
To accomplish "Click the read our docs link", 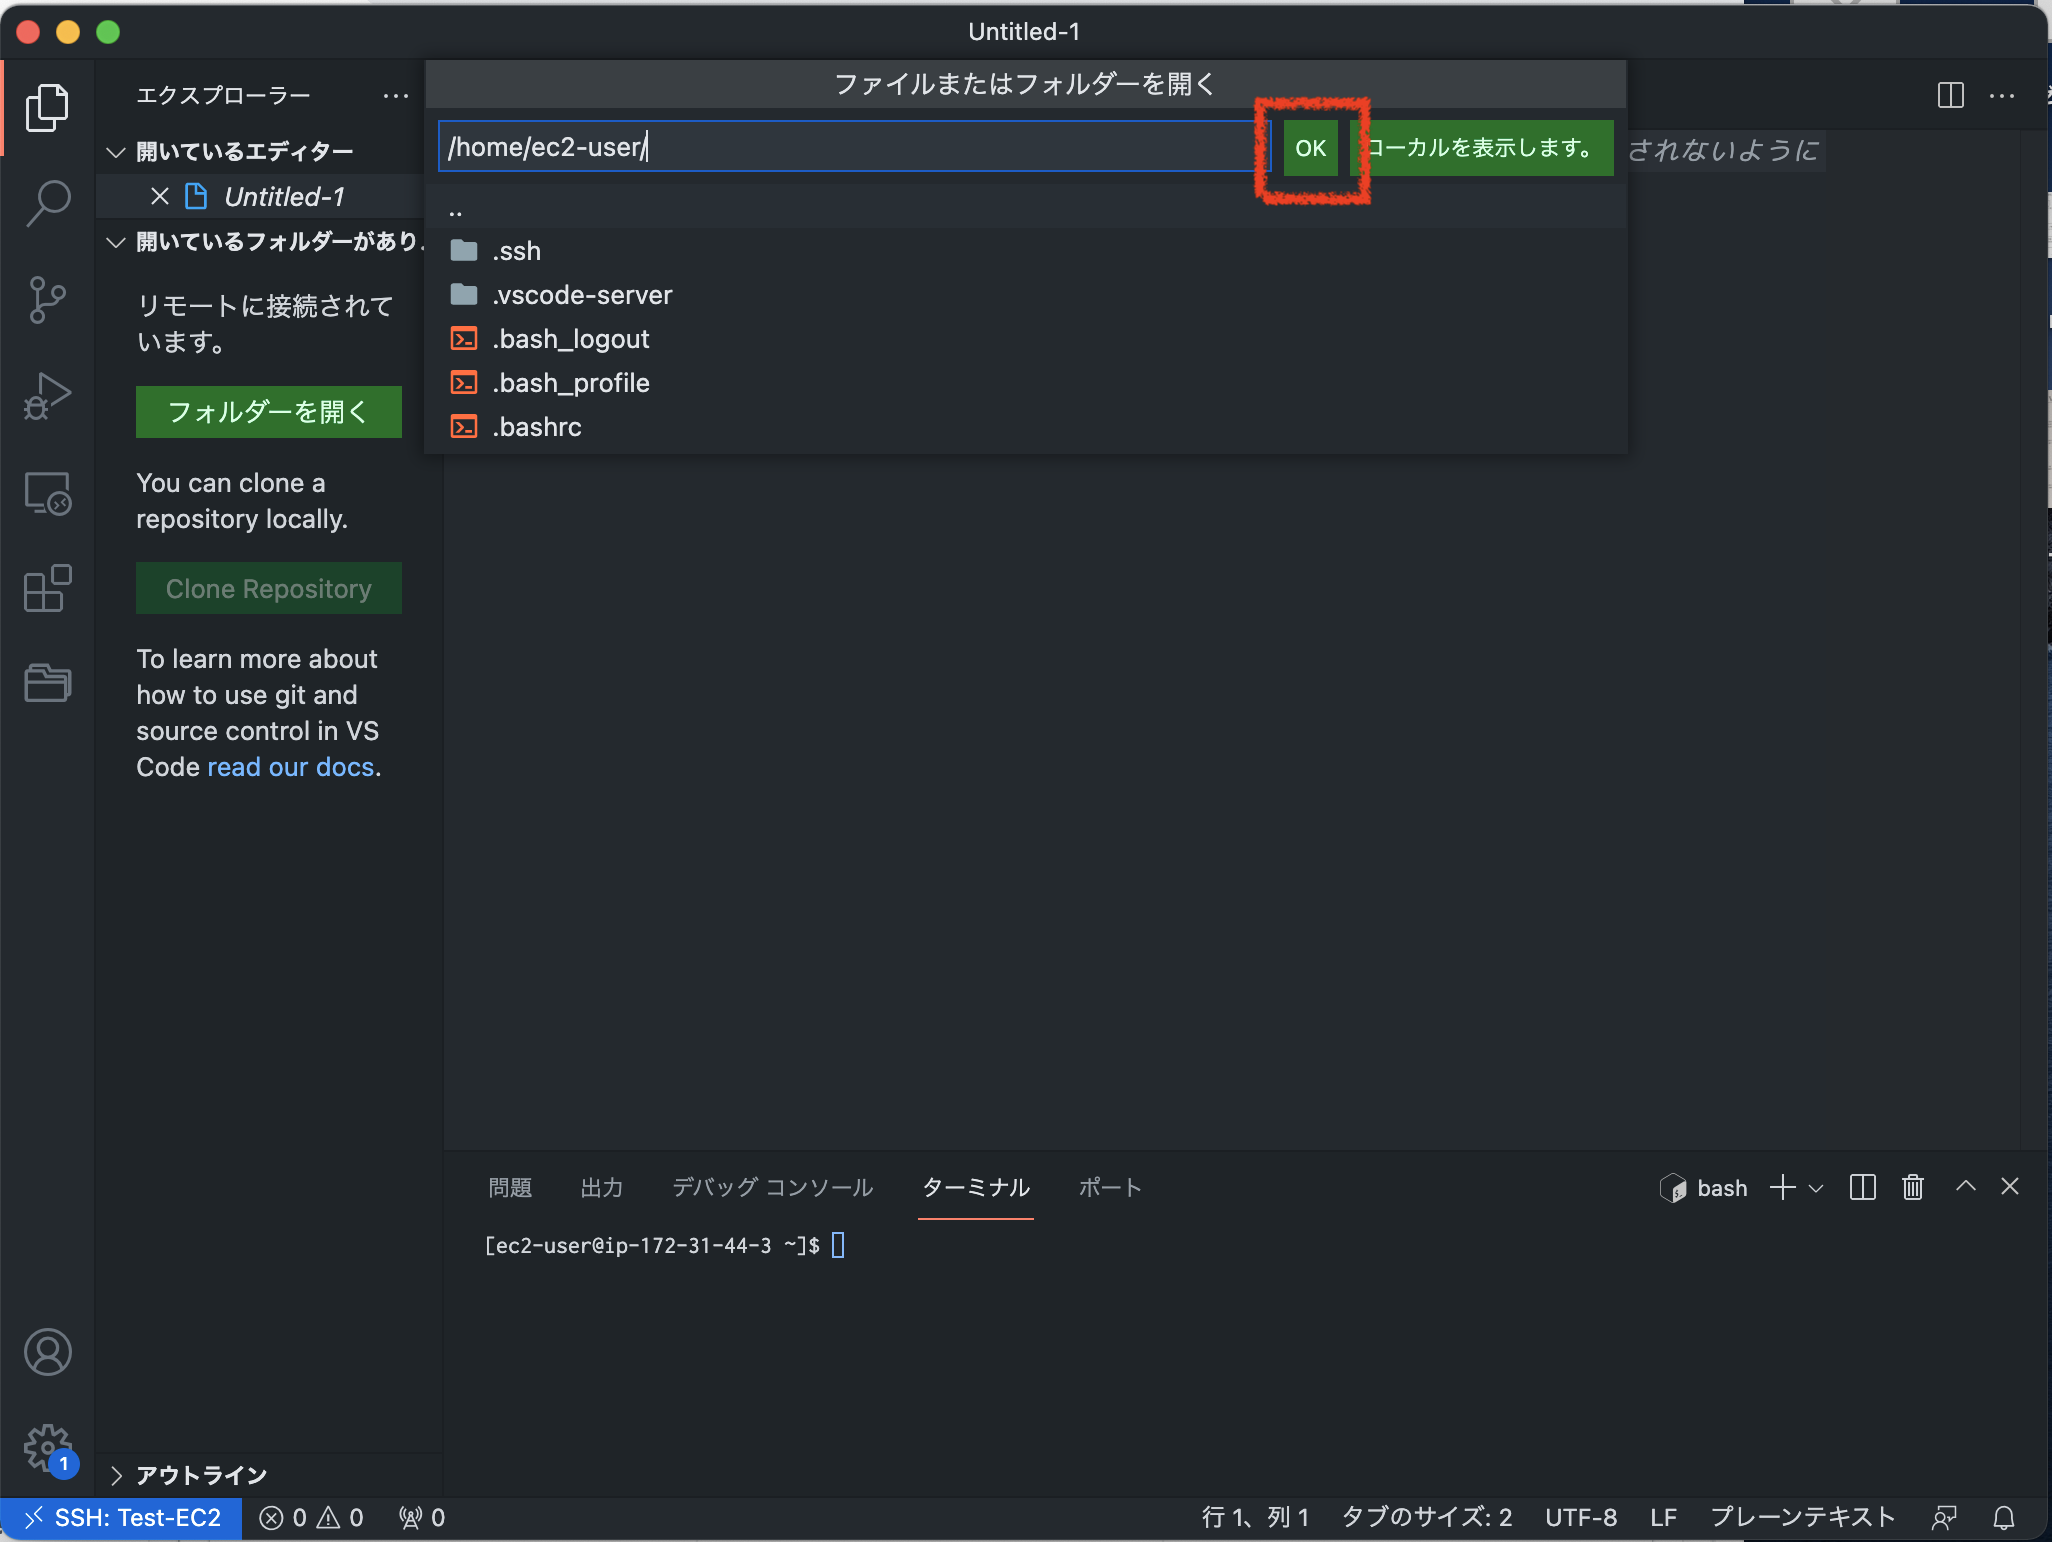I will [x=290, y=767].
